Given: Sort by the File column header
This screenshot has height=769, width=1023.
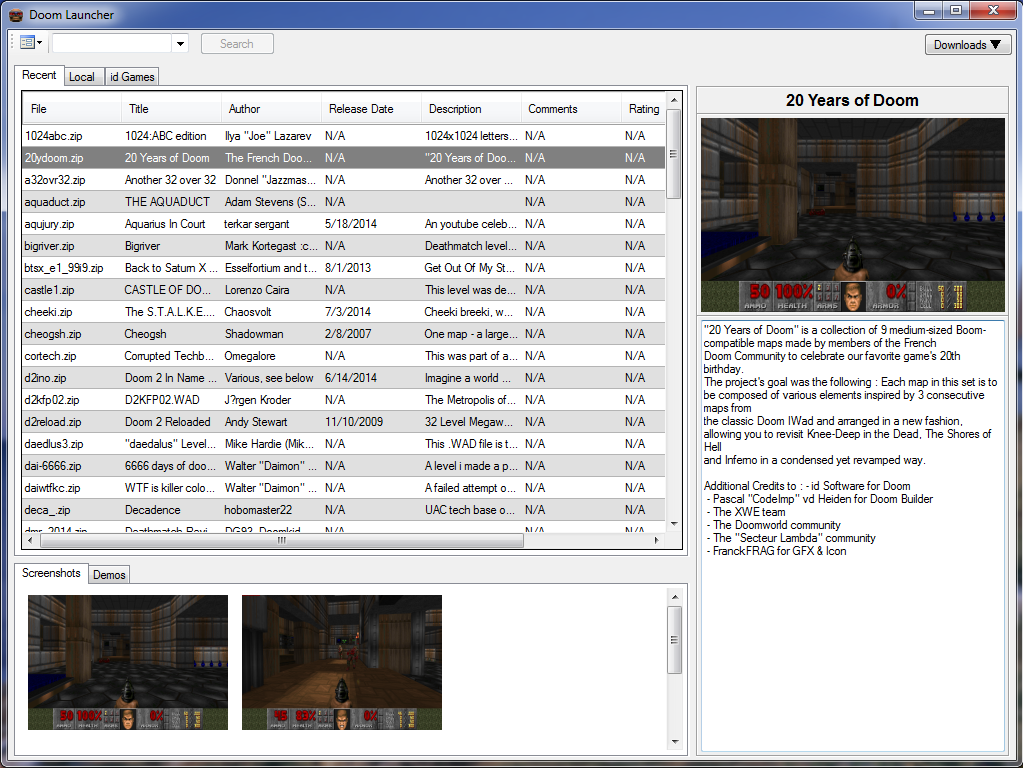Looking at the screenshot, I should [72, 109].
